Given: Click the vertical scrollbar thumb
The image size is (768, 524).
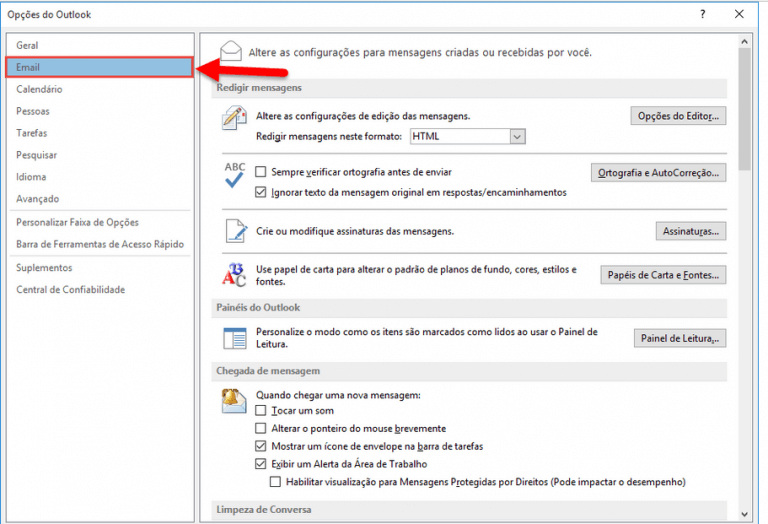Looking at the screenshot, I should 744,109.
